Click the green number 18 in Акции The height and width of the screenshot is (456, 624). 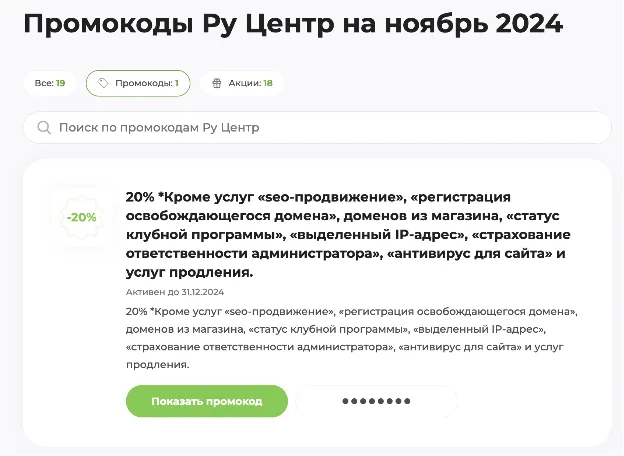click(x=268, y=83)
